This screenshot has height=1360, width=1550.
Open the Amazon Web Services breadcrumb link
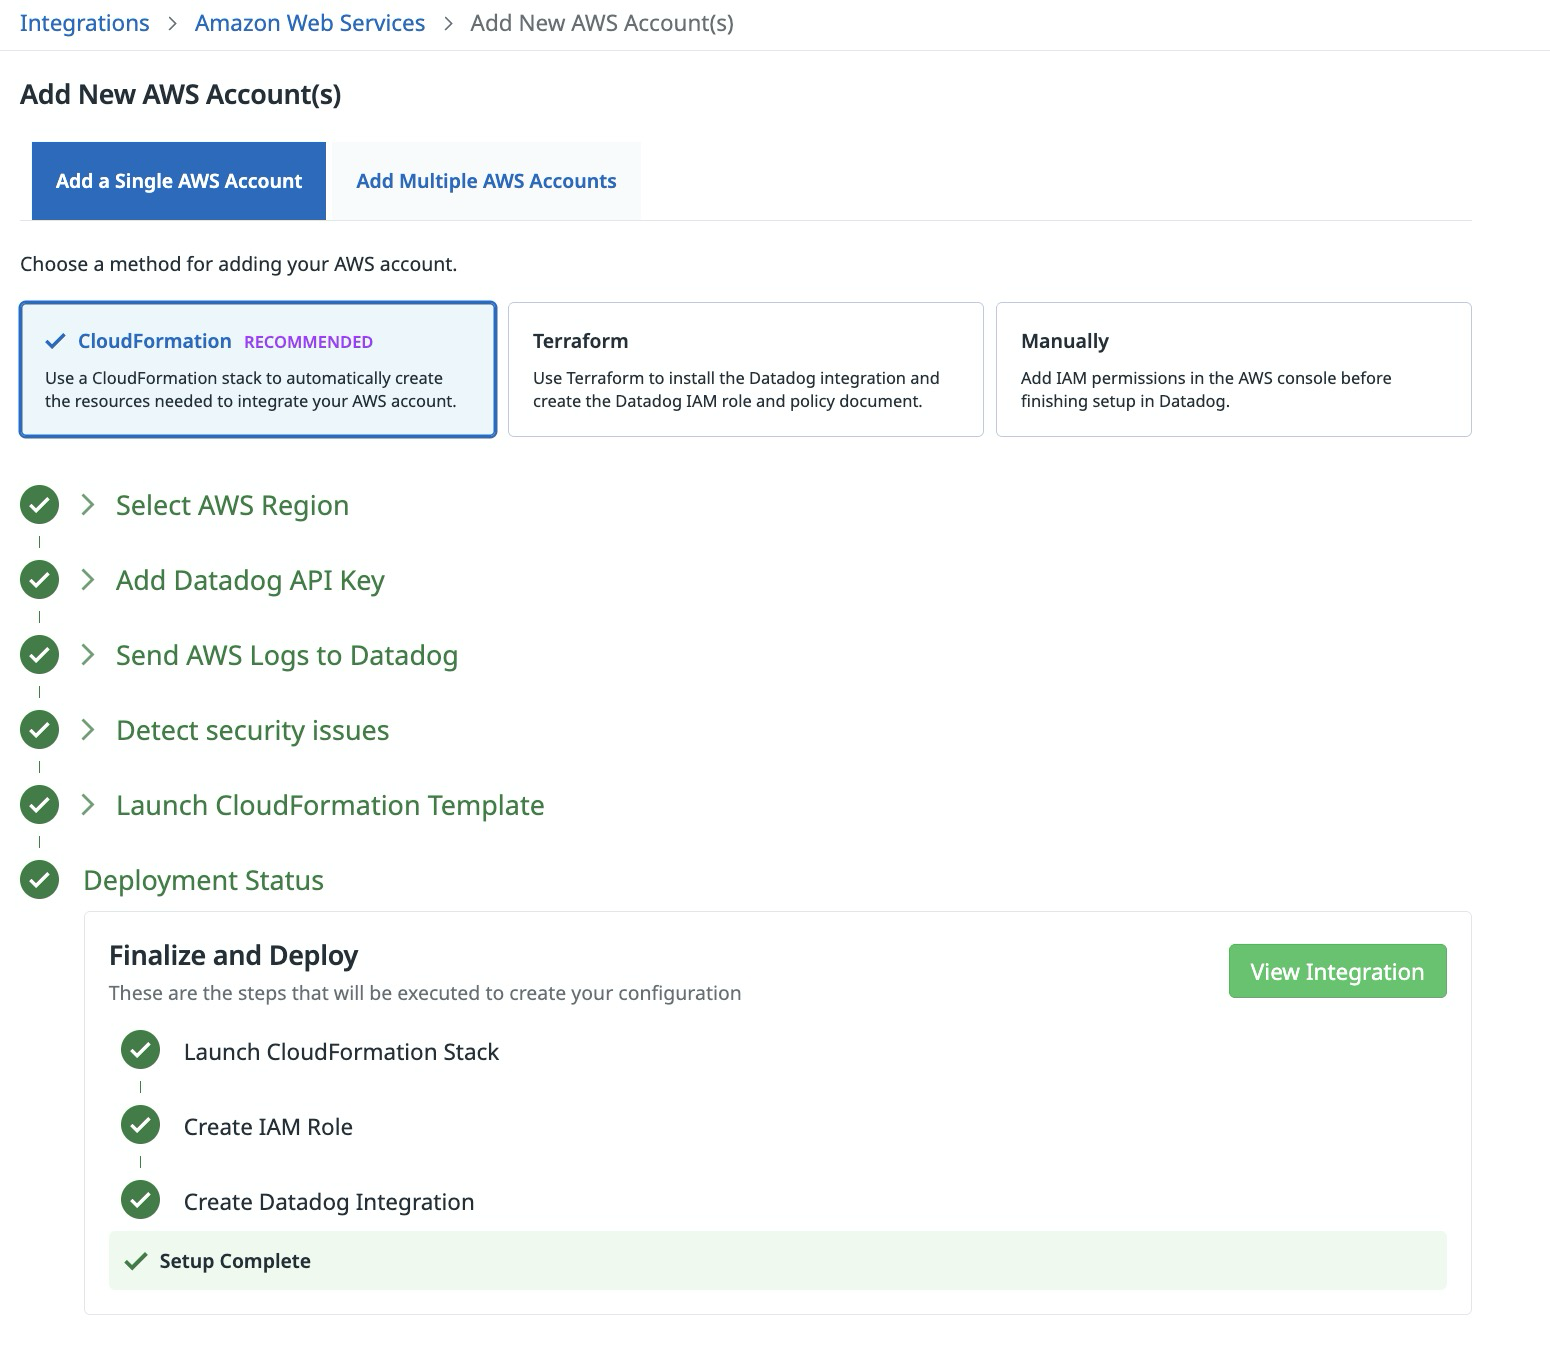tap(310, 22)
